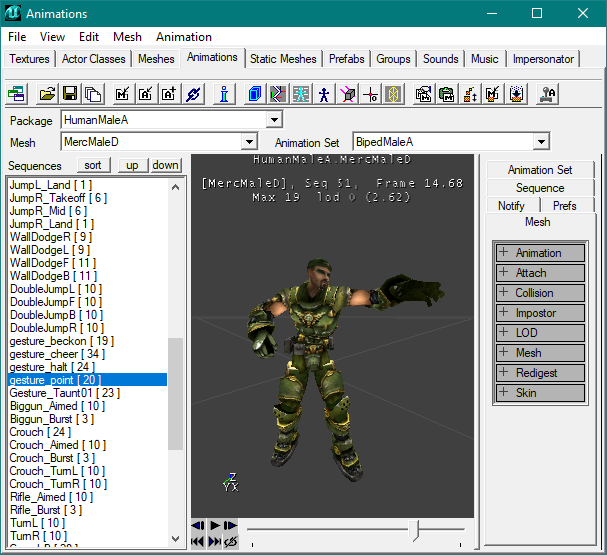Toggle the blue cube backface view icon
Image resolution: width=607 pixels, height=555 pixels.
[255, 94]
